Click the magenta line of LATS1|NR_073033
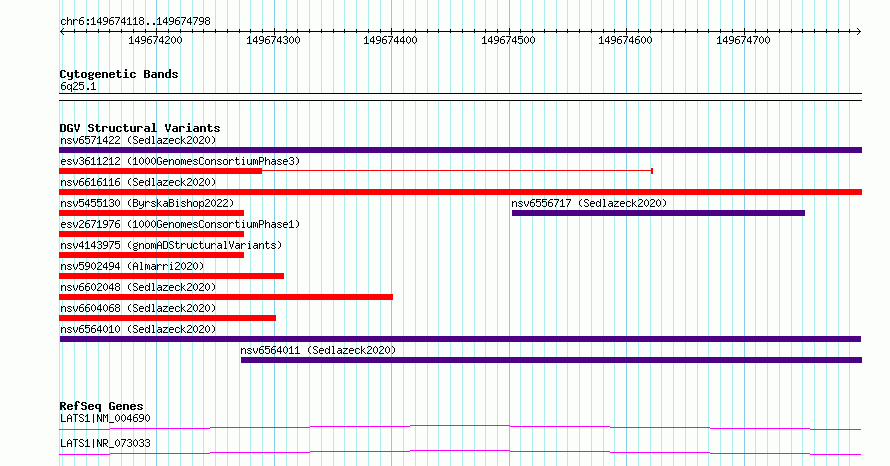 point(460,452)
